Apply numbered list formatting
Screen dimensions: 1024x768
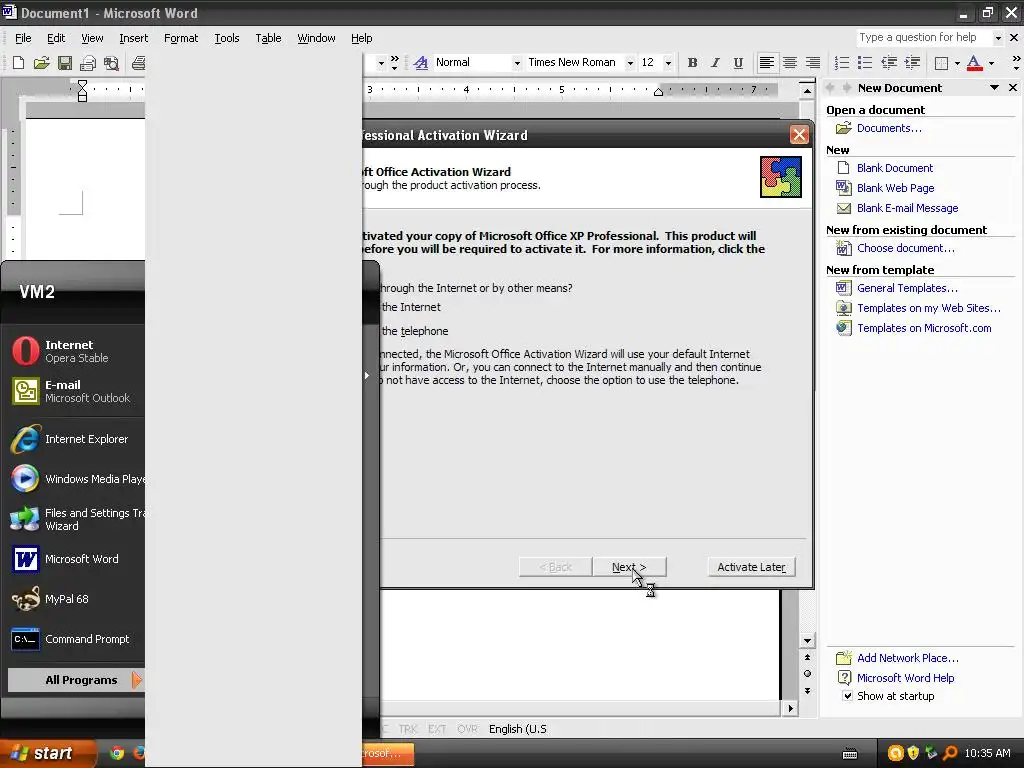(842, 63)
